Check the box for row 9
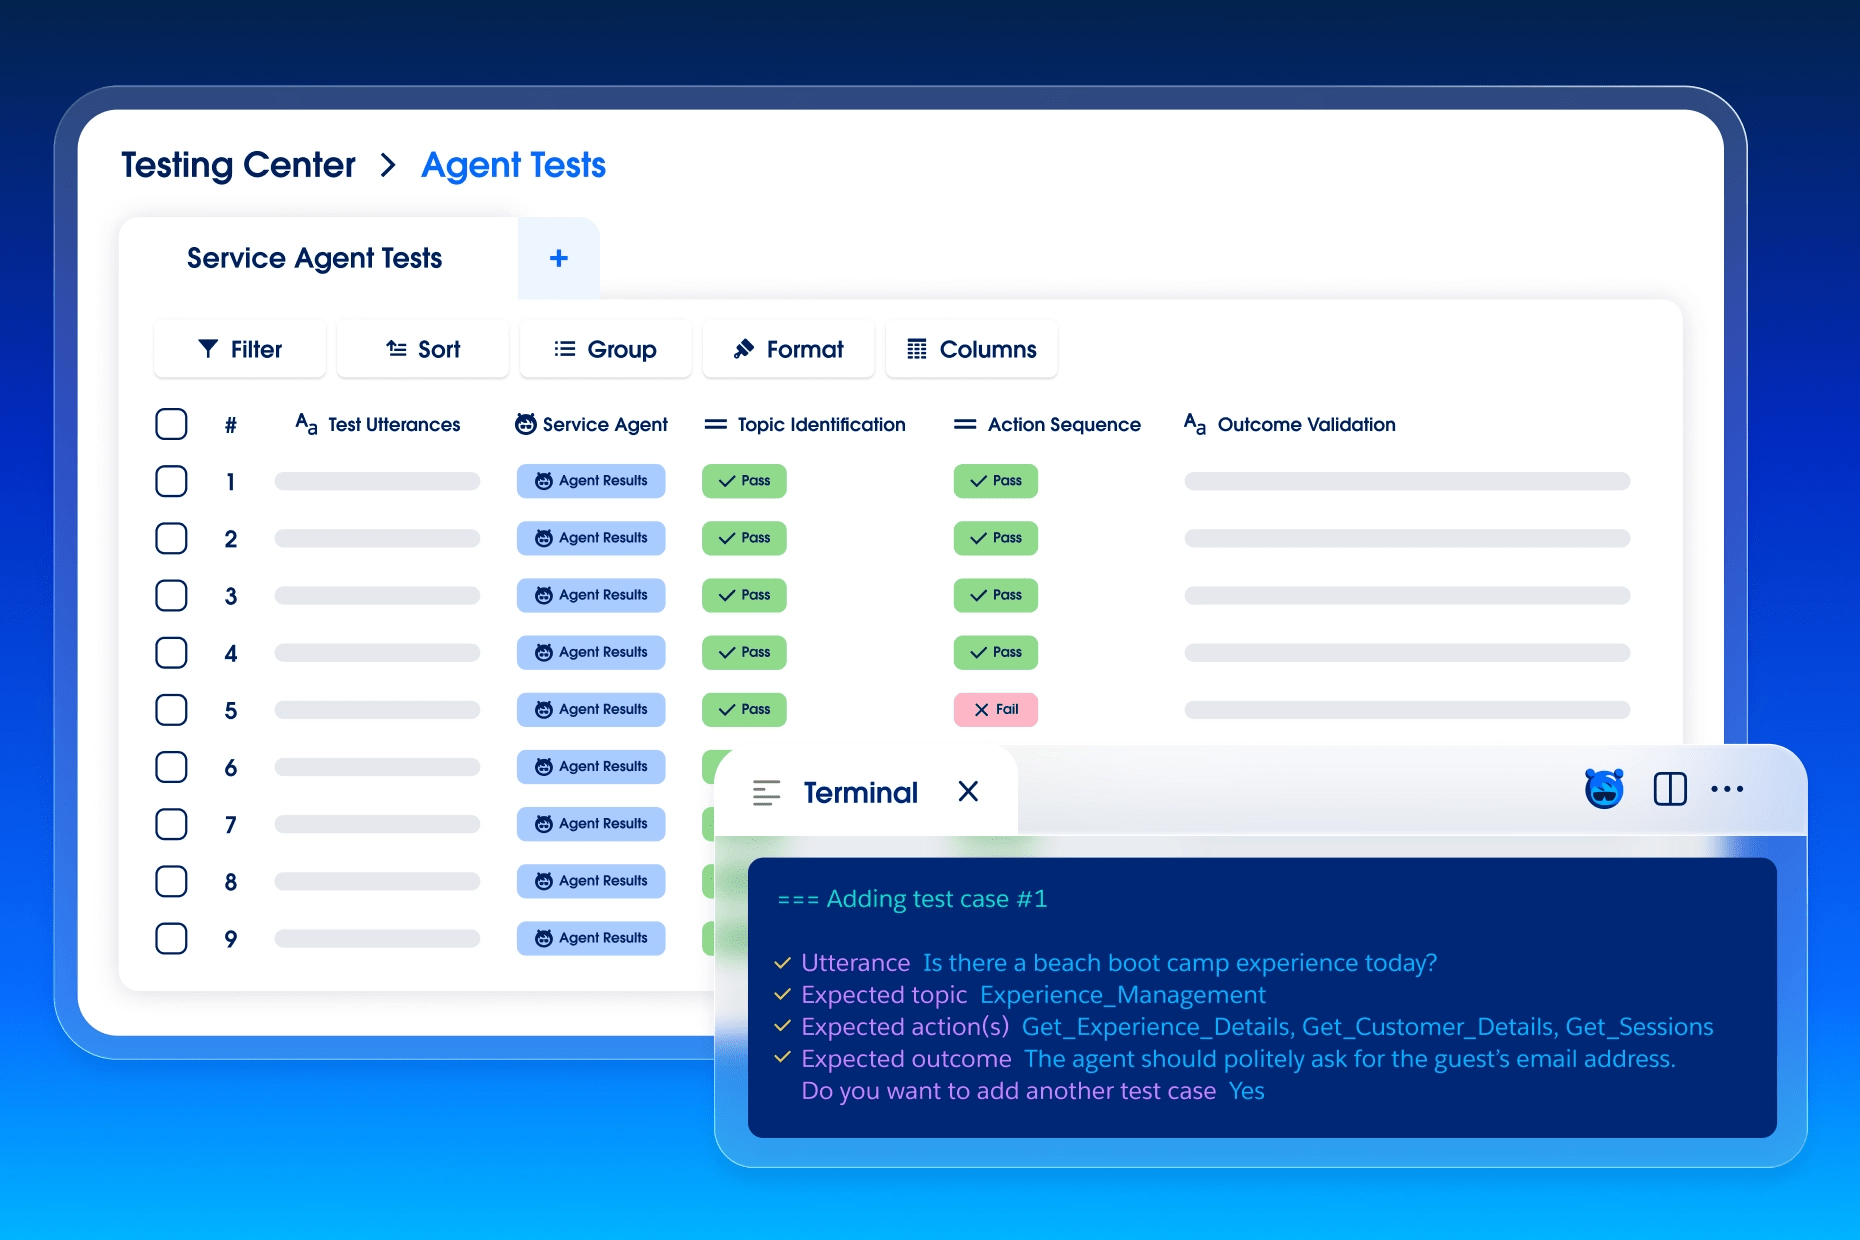This screenshot has height=1240, width=1860. click(x=171, y=938)
